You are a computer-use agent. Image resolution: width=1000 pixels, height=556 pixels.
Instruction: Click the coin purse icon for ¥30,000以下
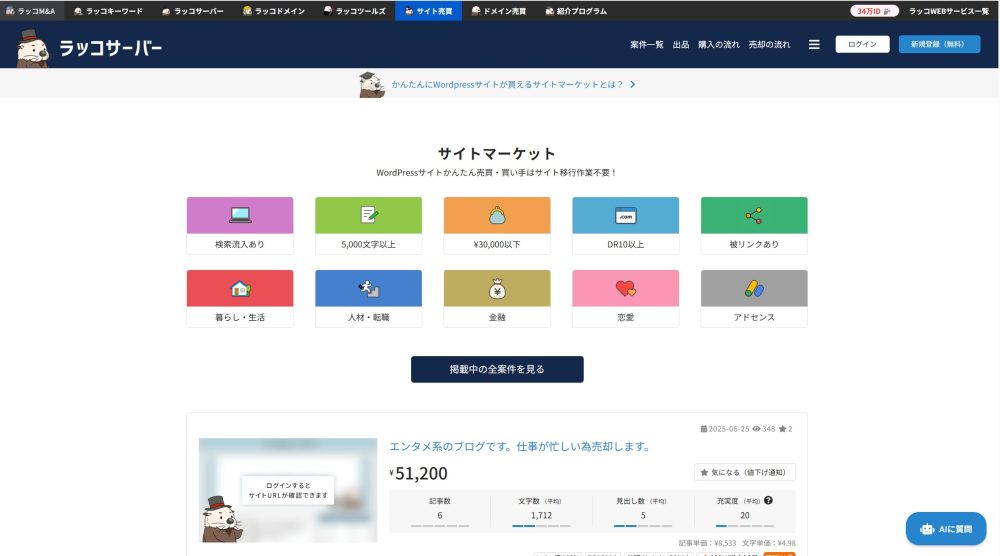coord(497,215)
